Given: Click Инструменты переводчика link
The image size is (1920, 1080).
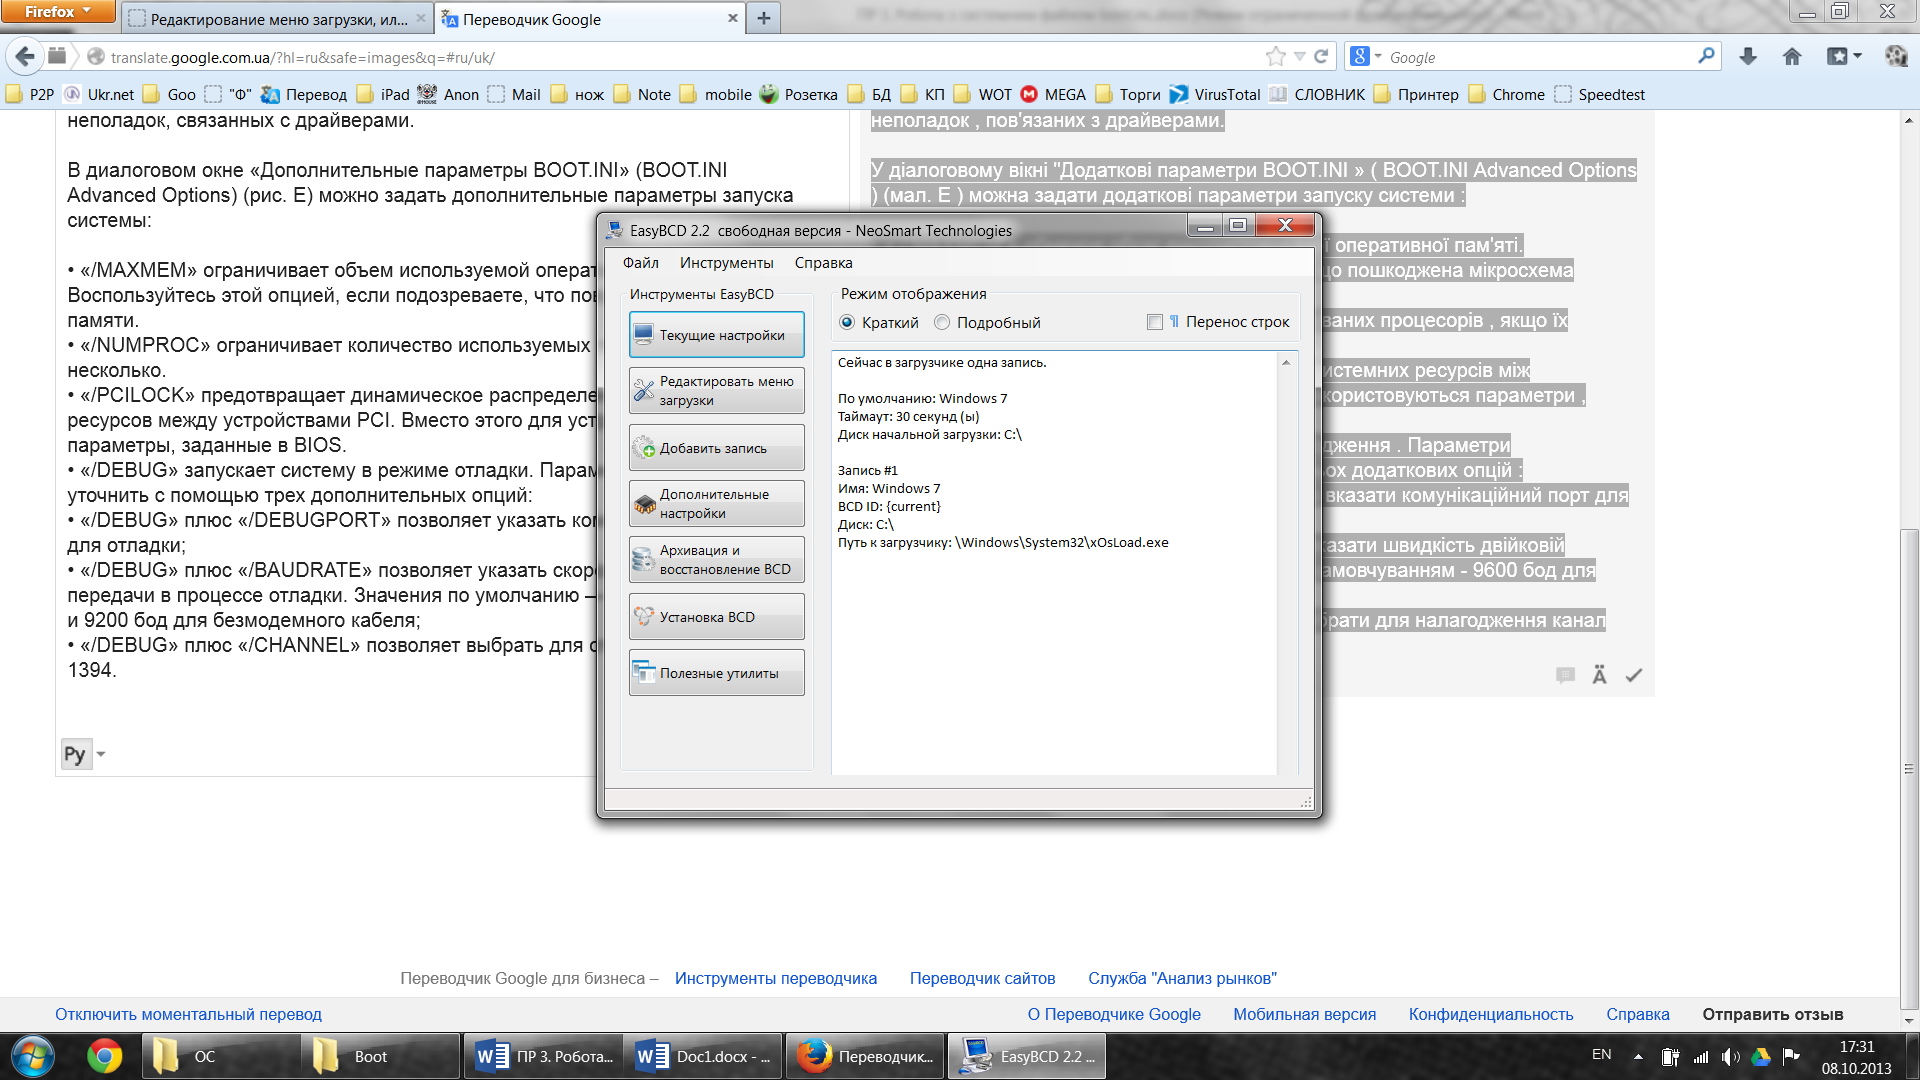Looking at the screenshot, I should coord(775,978).
